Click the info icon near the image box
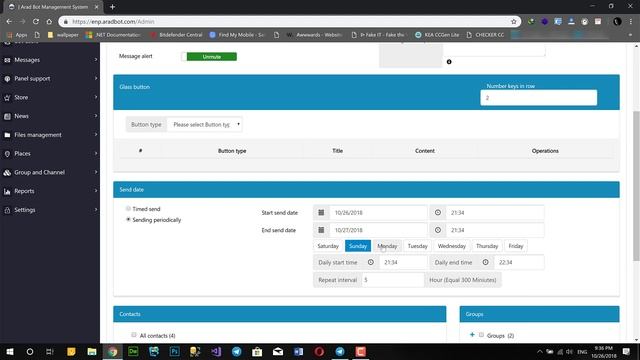Screen dimensions: 640x360 [449, 62]
